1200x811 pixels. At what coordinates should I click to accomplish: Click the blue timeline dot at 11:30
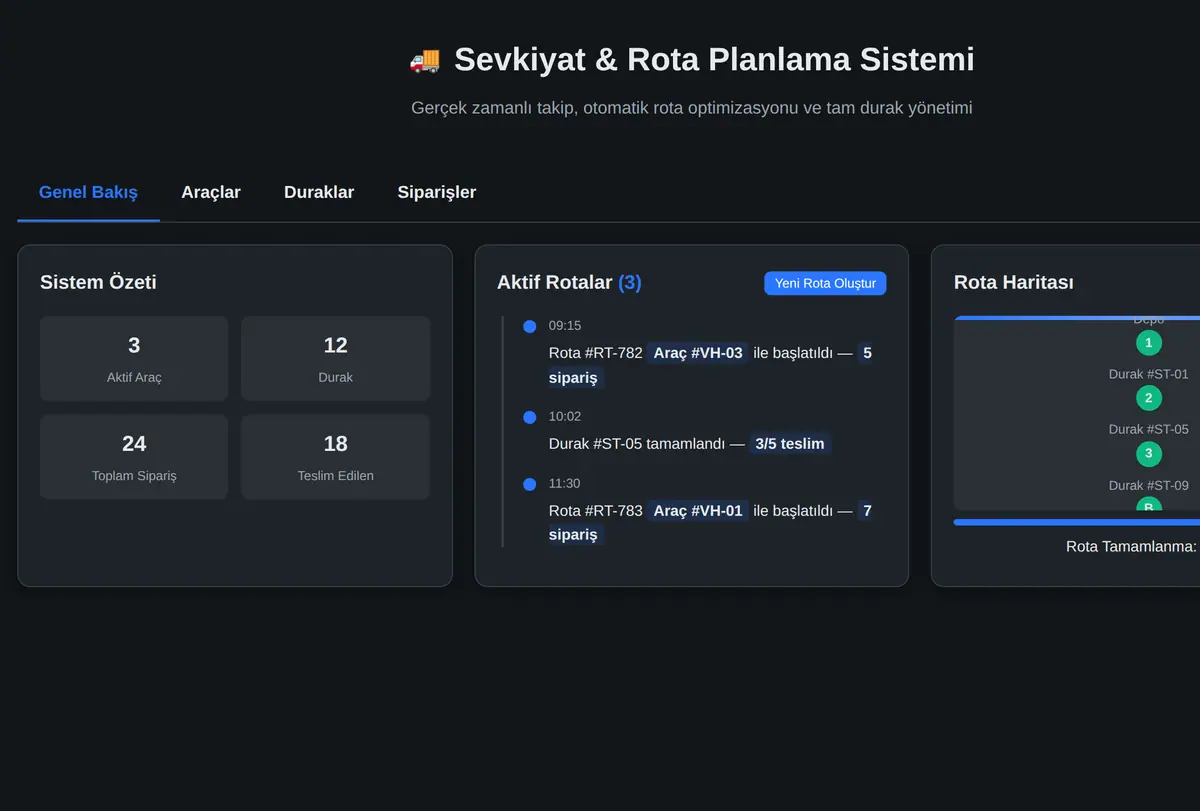pos(529,484)
